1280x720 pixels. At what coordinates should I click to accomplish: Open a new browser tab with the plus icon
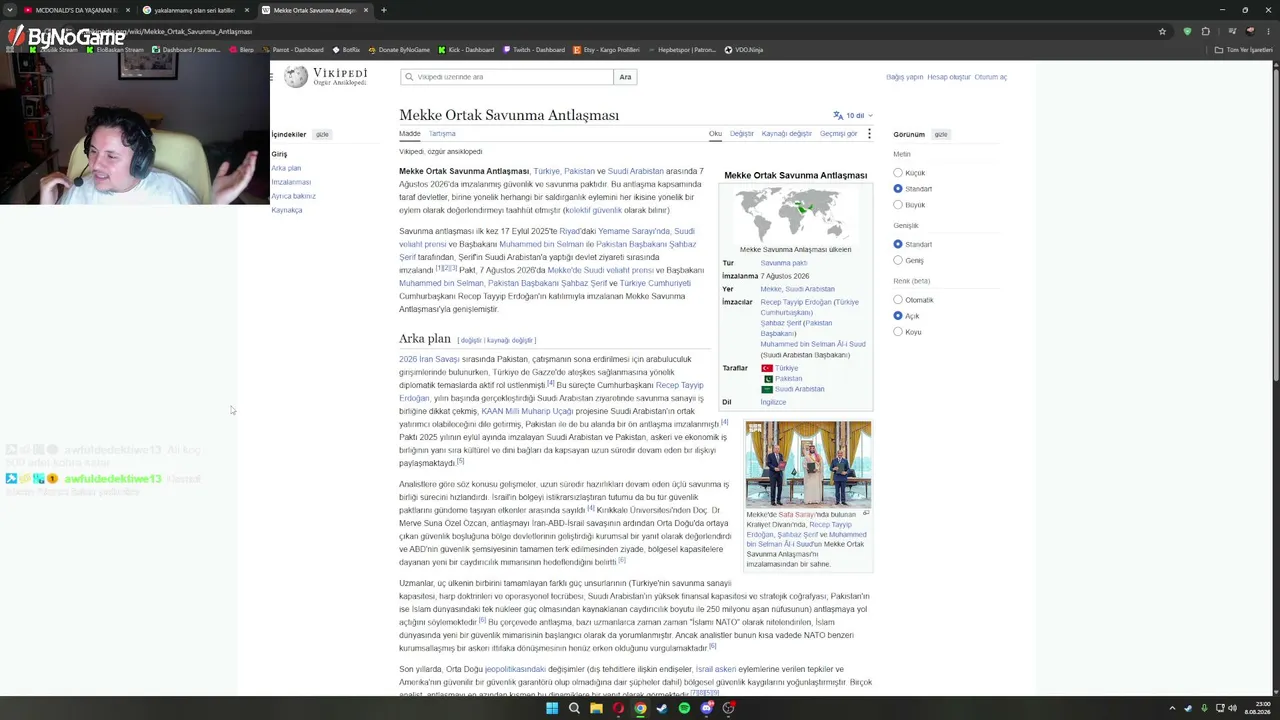[x=384, y=10]
